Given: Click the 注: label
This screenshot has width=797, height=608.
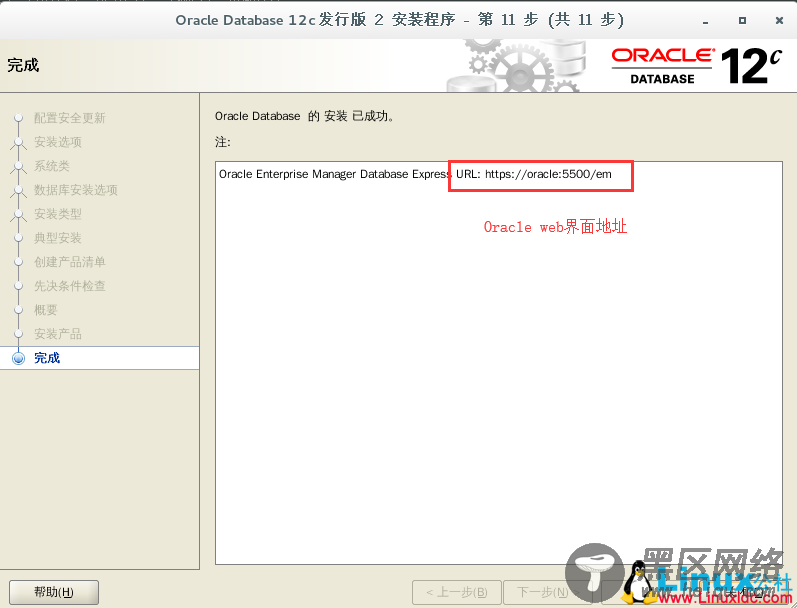Looking at the screenshot, I should point(223,142).
